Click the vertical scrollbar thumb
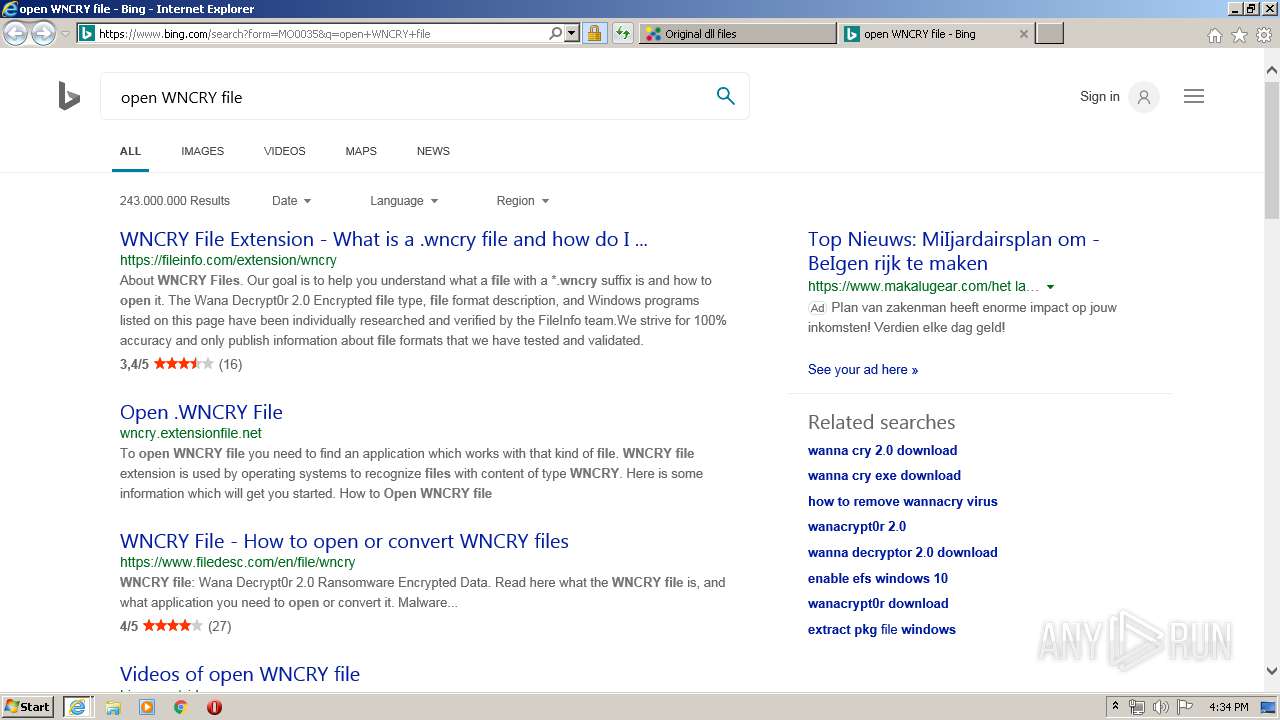This screenshot has width=1280, height=720. (x=1272, y=150)
